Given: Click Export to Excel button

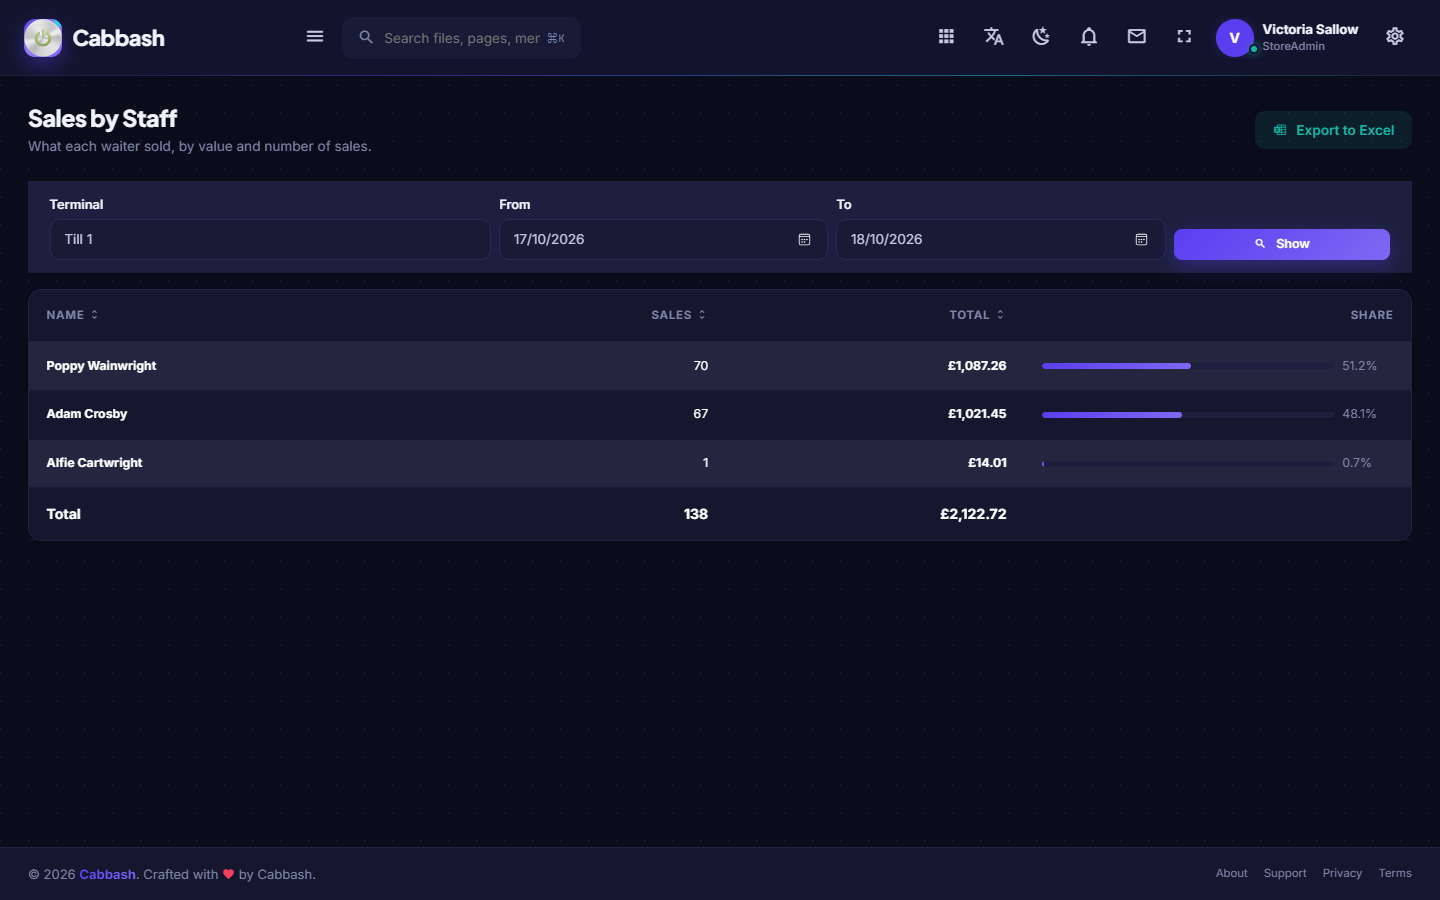Looking at the screenshot, I should coord(1333,130).
